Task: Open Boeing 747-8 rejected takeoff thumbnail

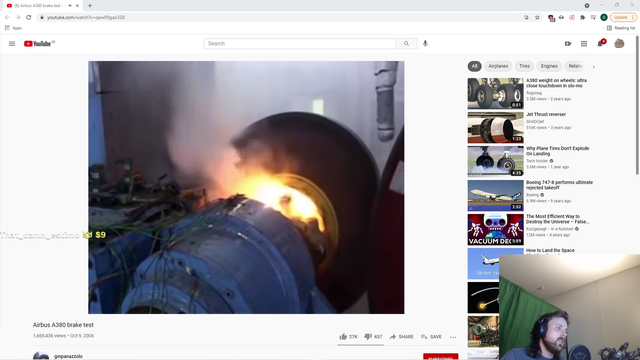Action: click(x=496, y=196)
